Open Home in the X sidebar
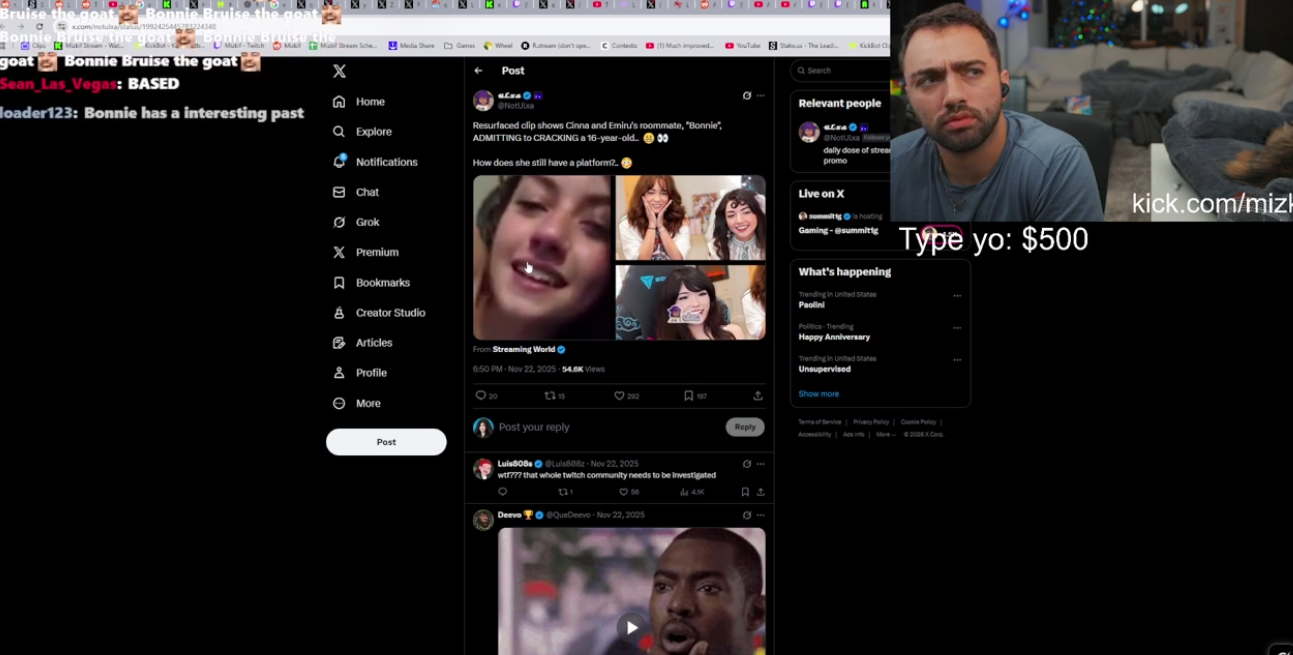 pyautogui.click(x=359, y=102)
